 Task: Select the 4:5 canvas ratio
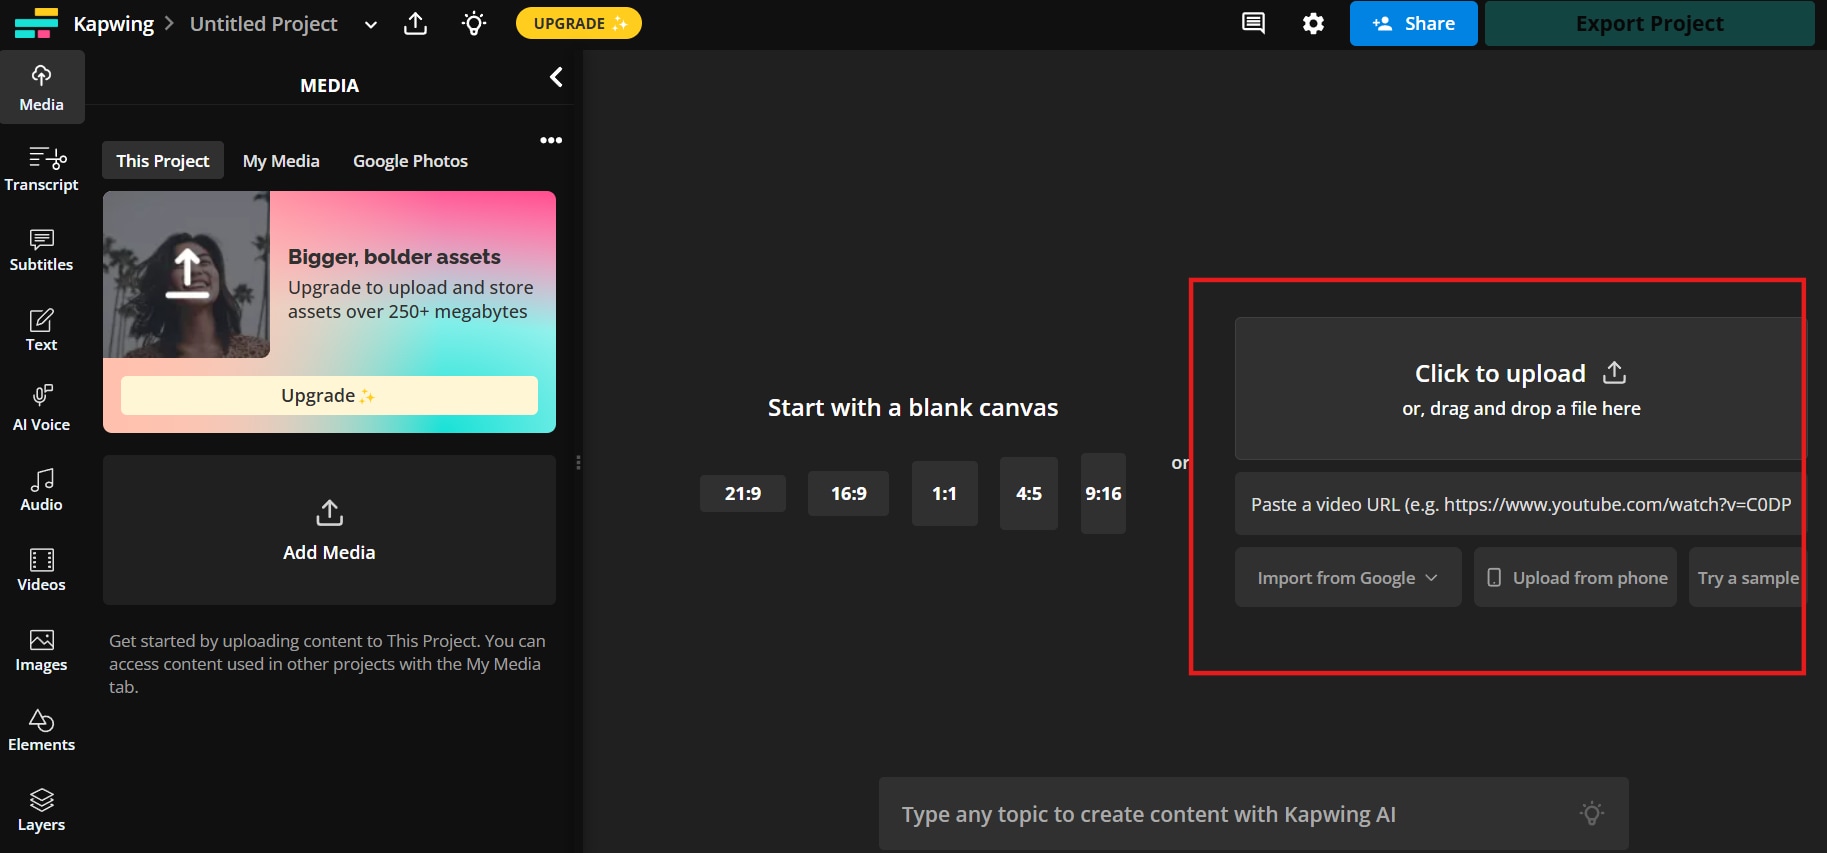point(1029,493)
